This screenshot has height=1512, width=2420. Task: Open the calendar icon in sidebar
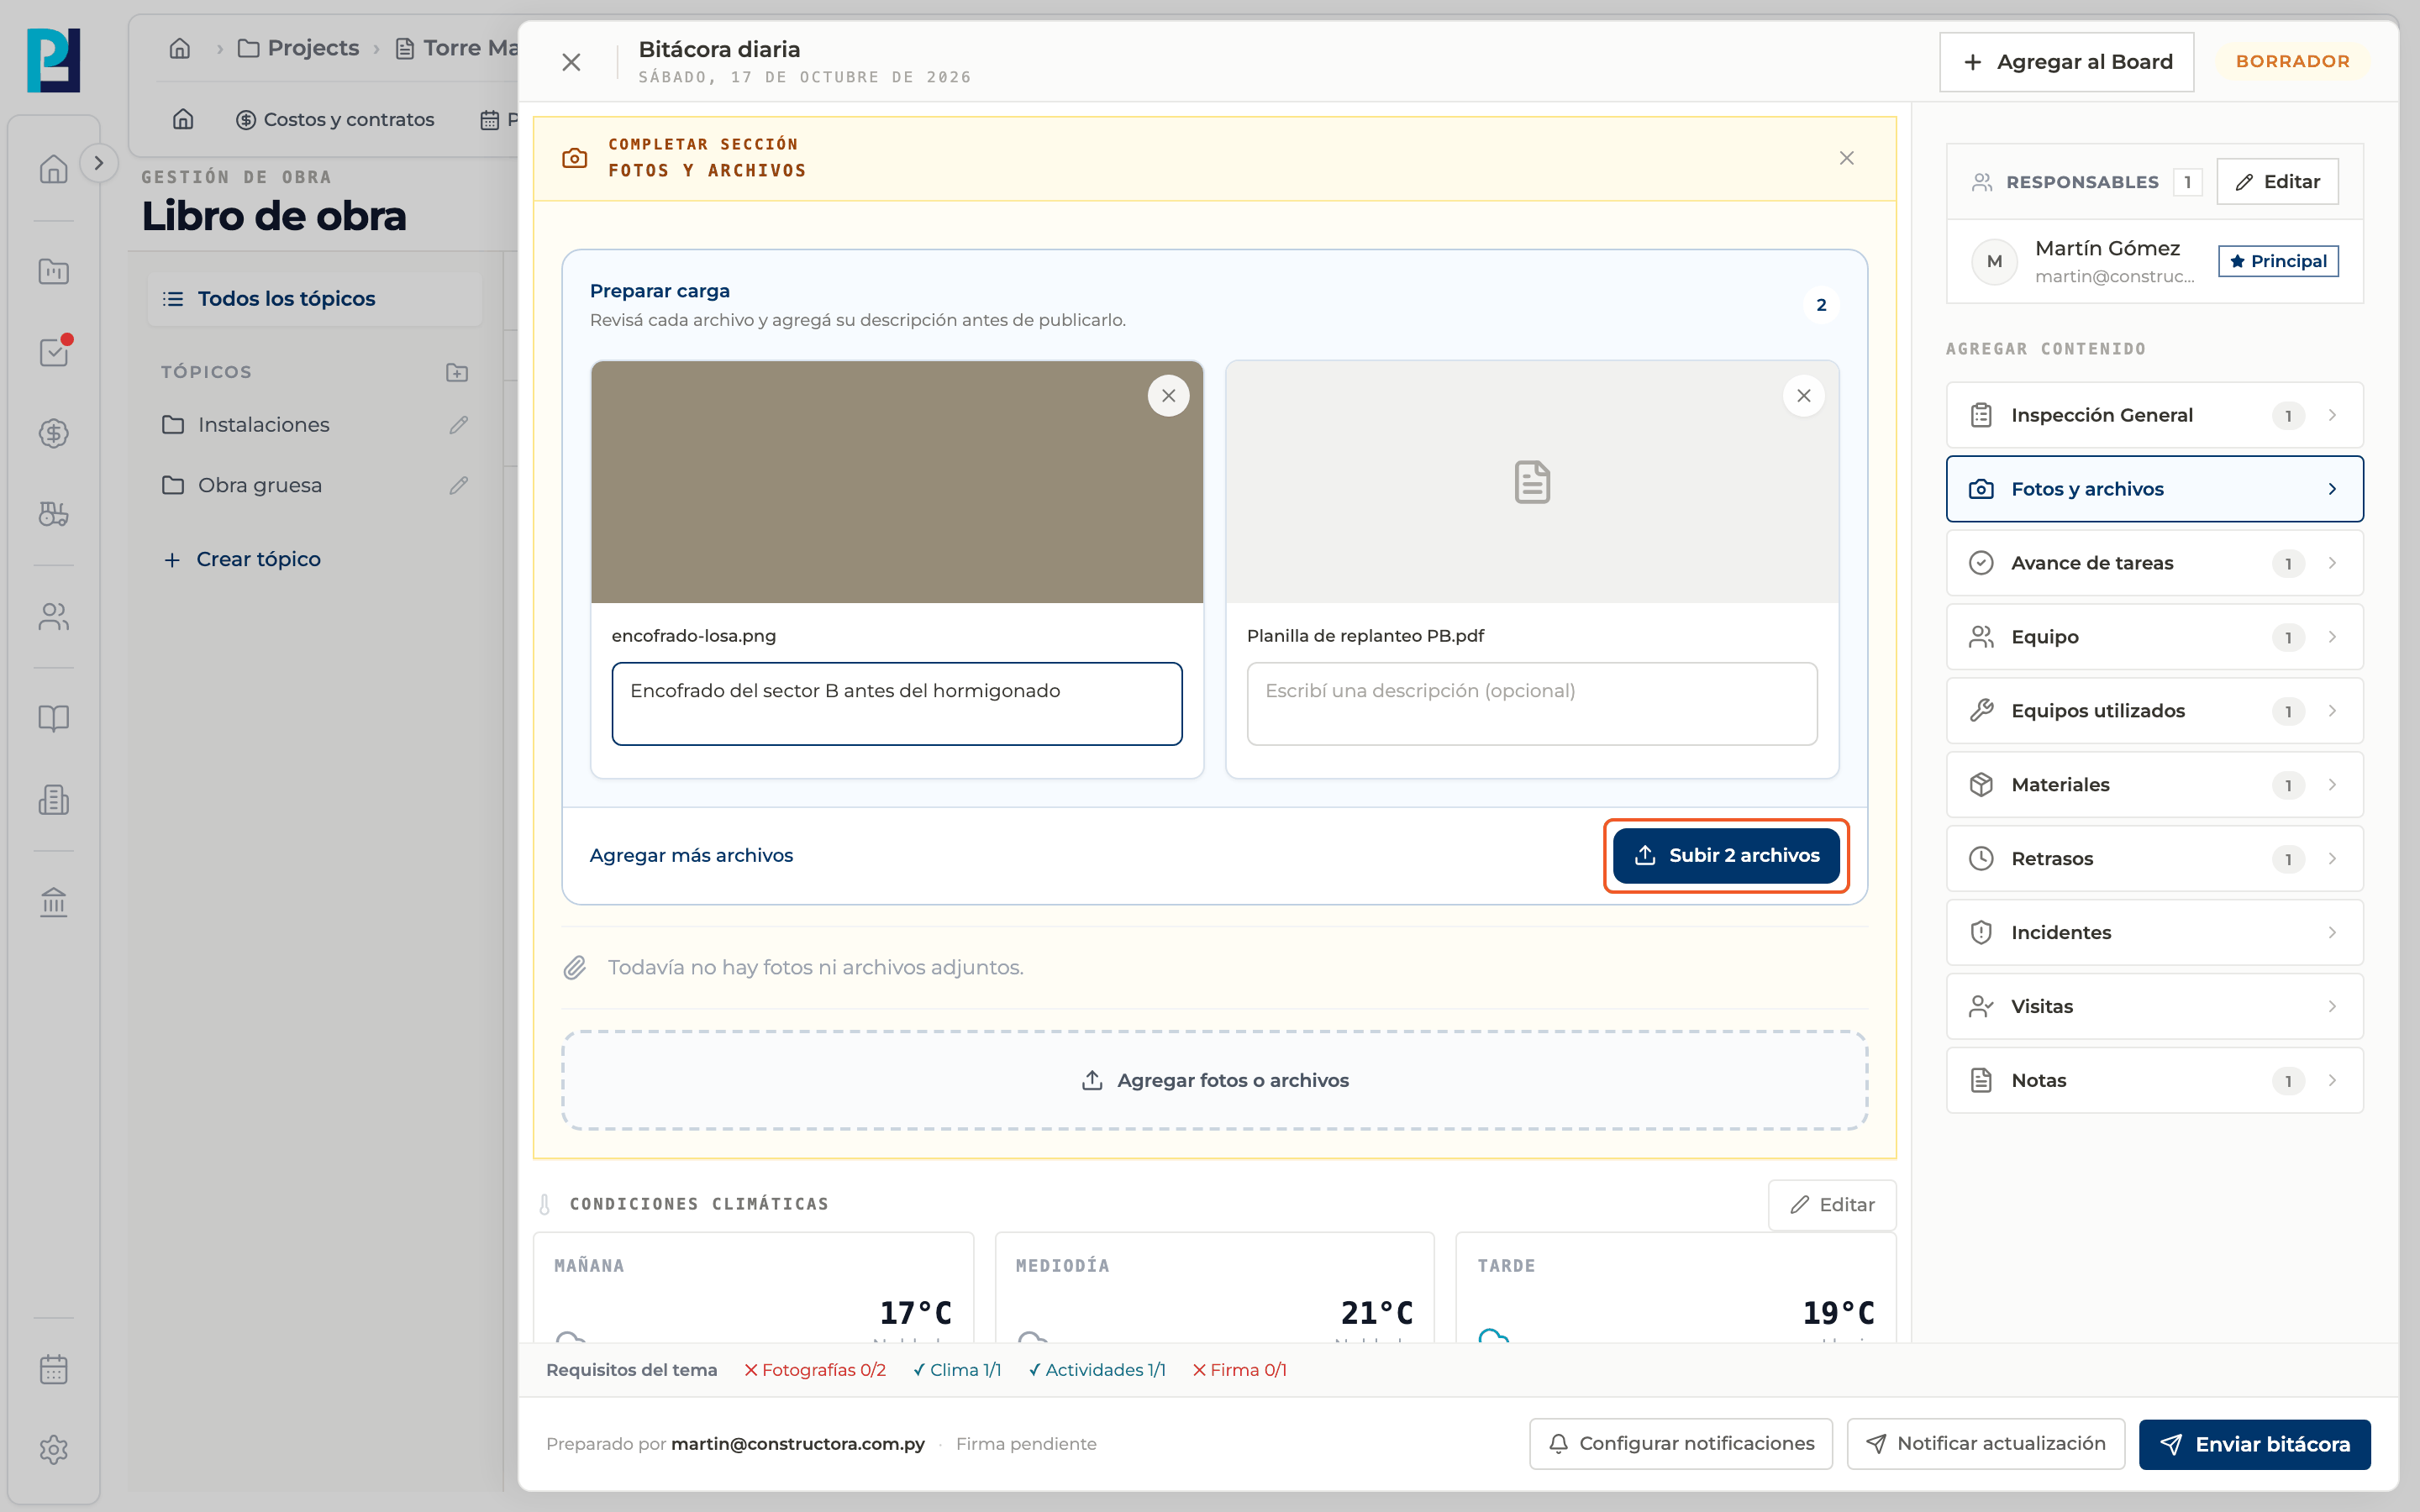tap(54, 1369)
